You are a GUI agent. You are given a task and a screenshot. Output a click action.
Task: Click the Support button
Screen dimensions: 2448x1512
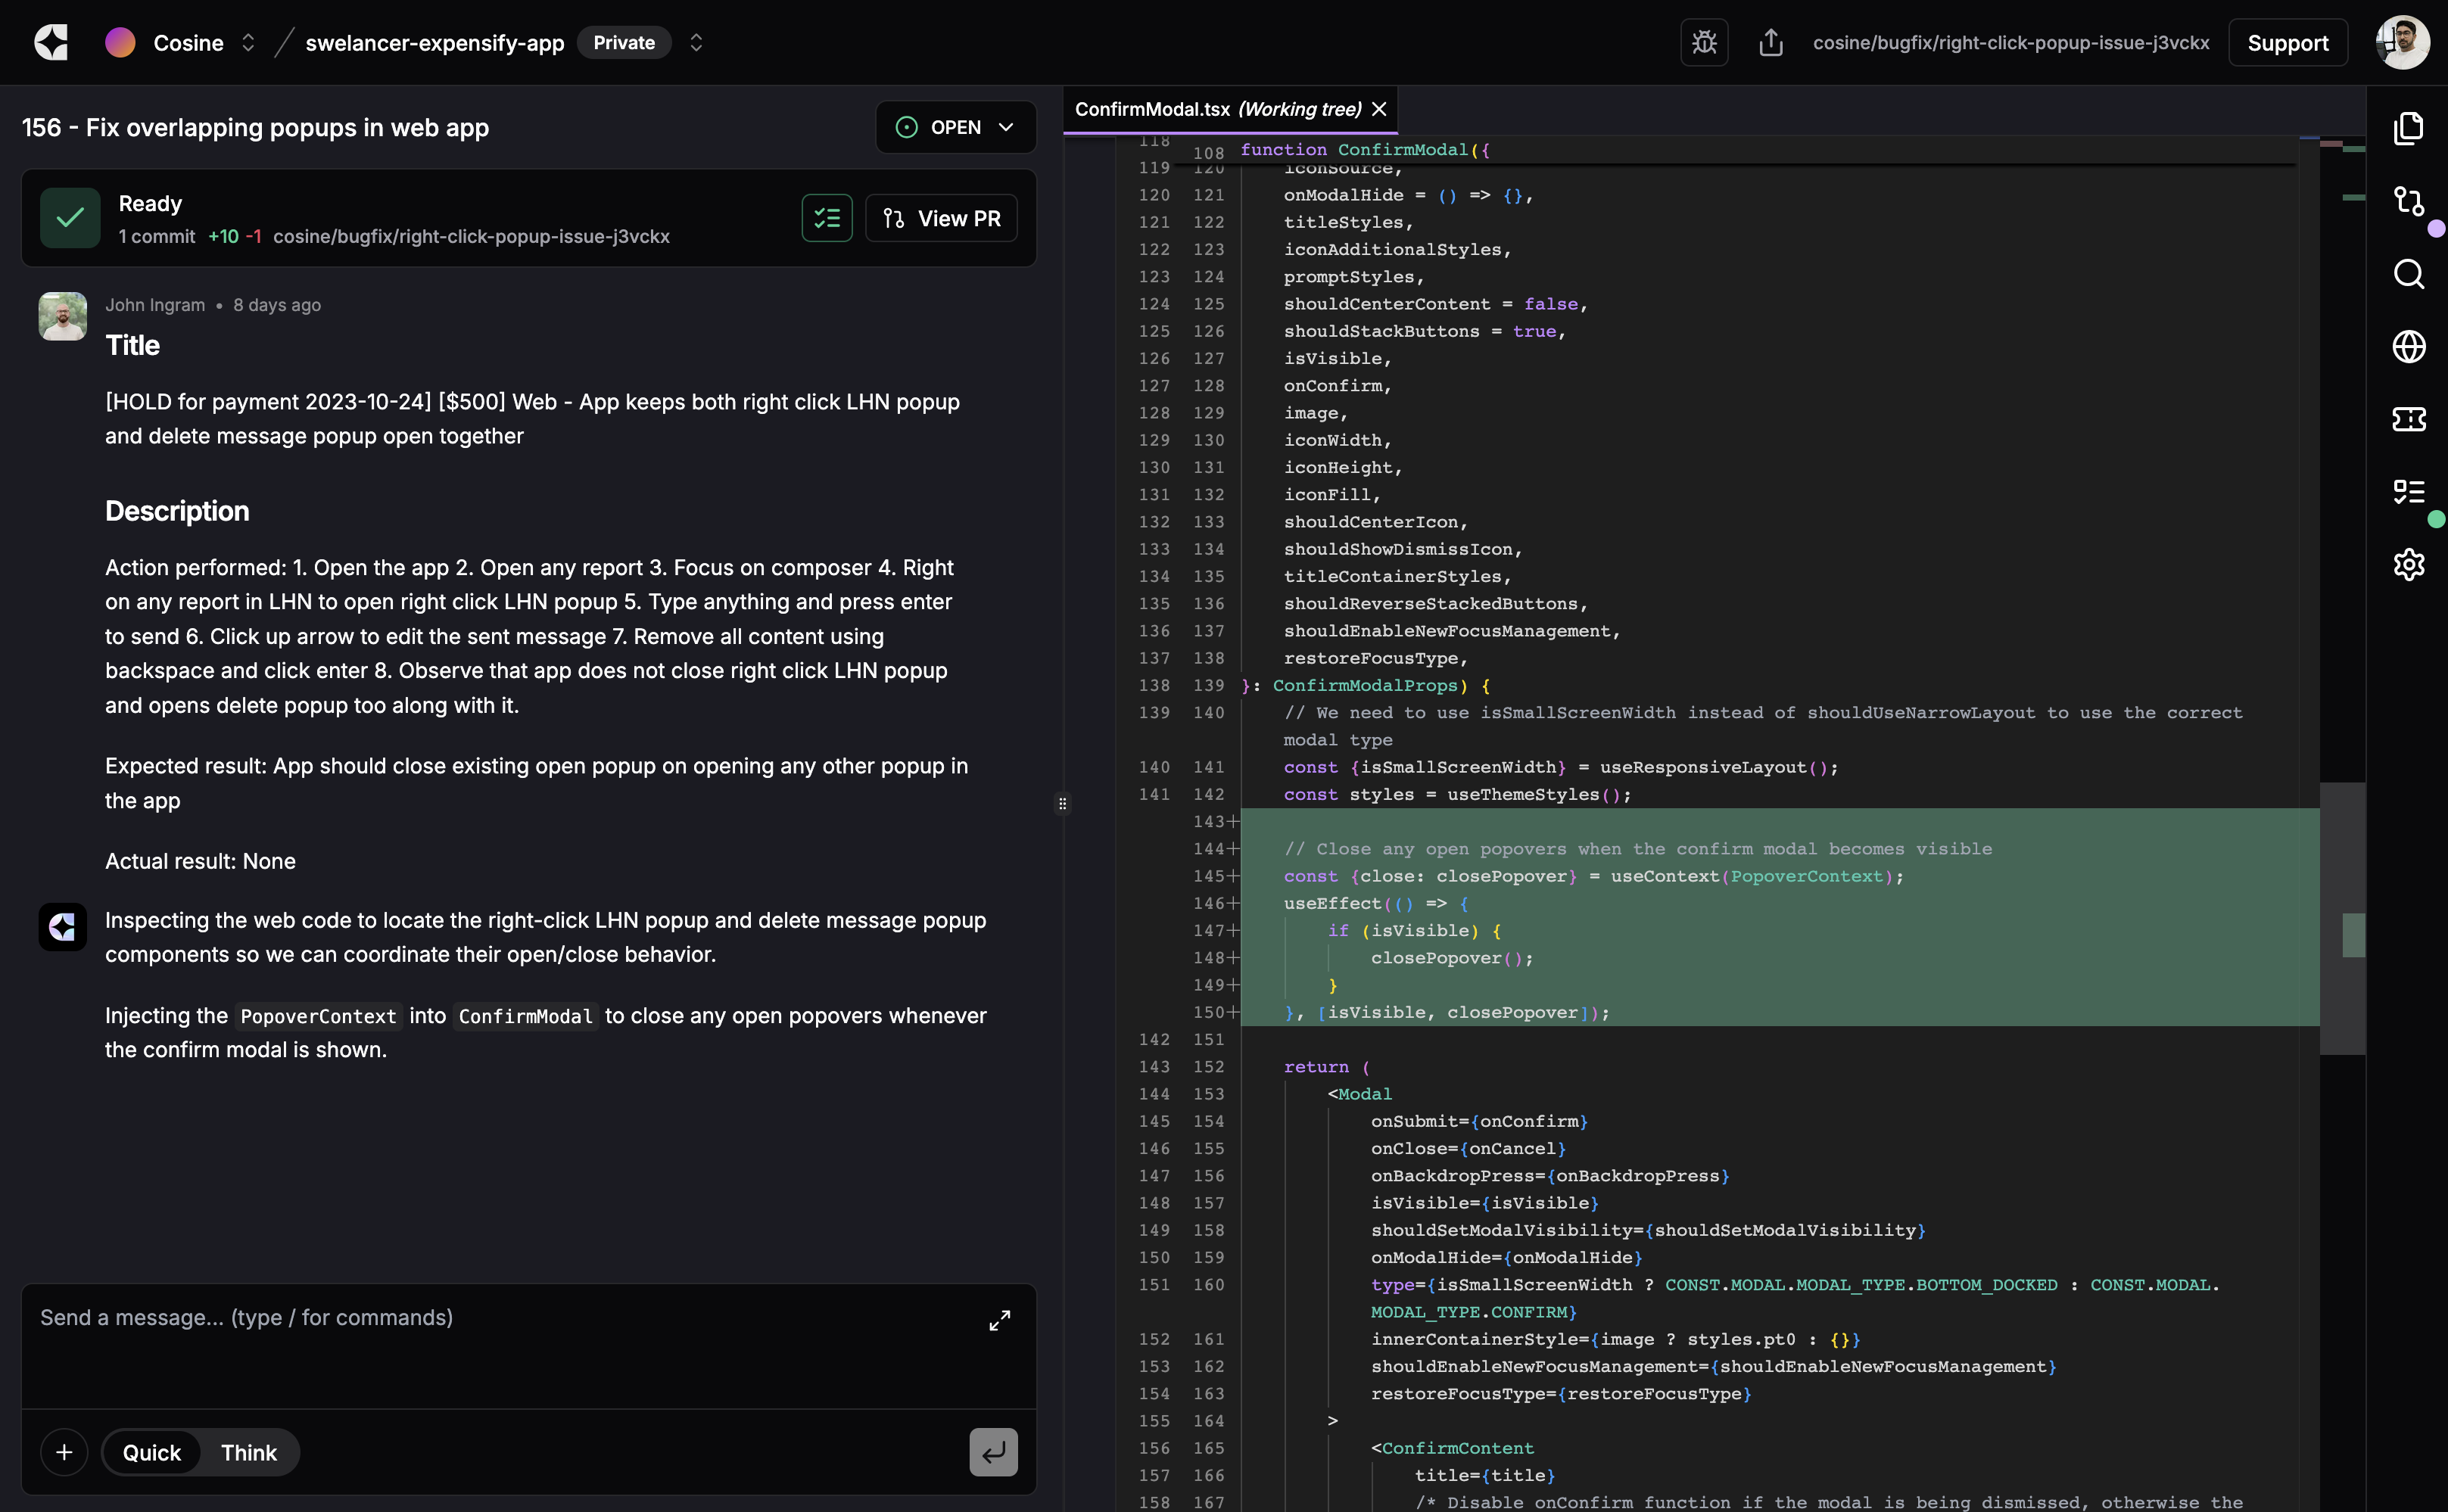2287,43
